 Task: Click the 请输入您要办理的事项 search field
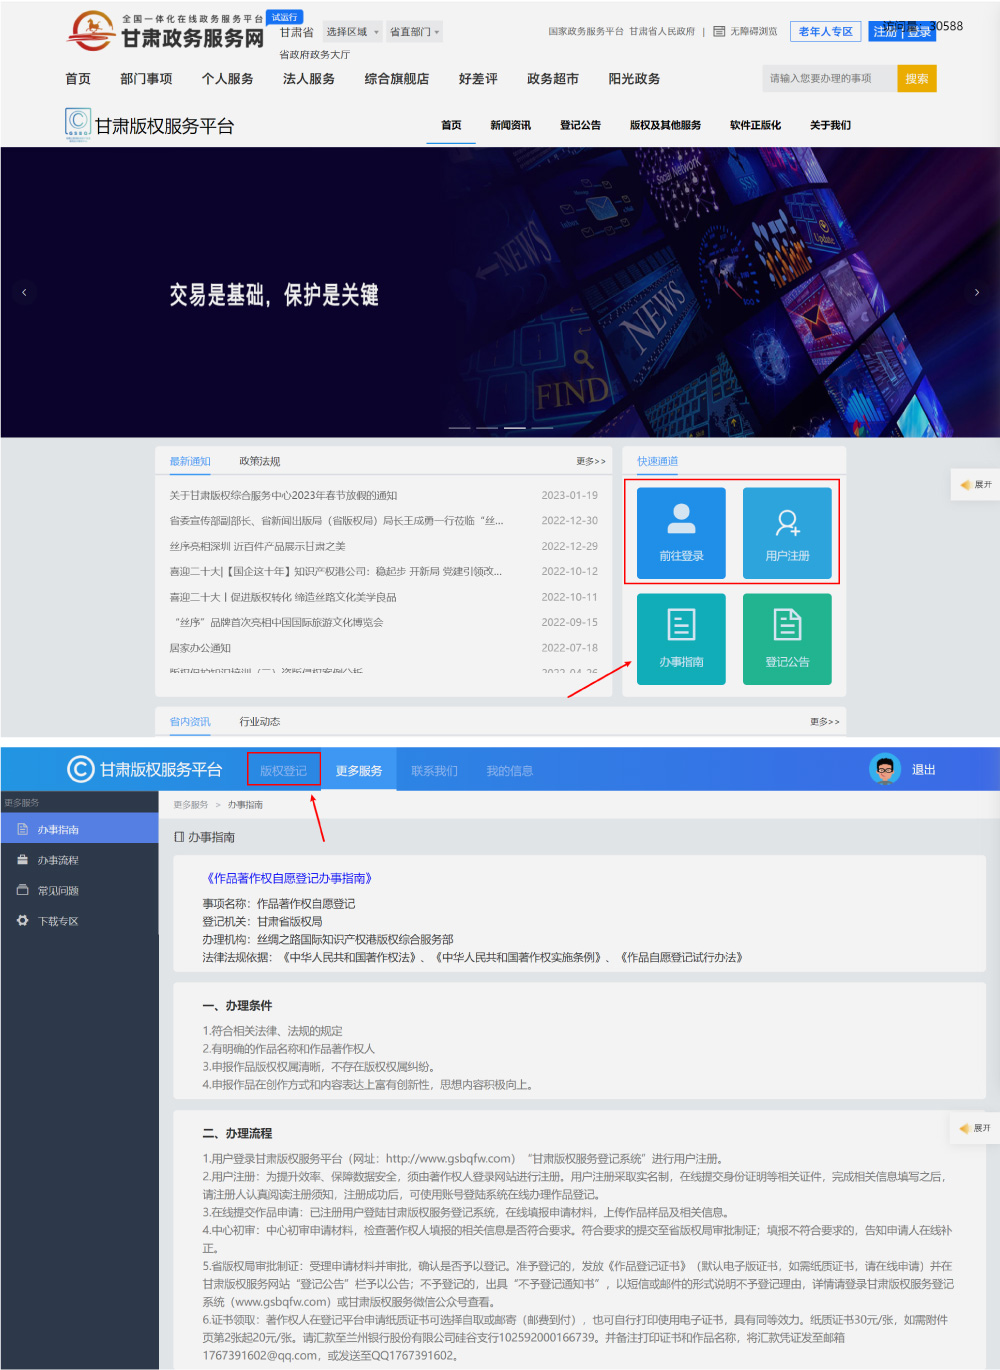tap(830, 78)
